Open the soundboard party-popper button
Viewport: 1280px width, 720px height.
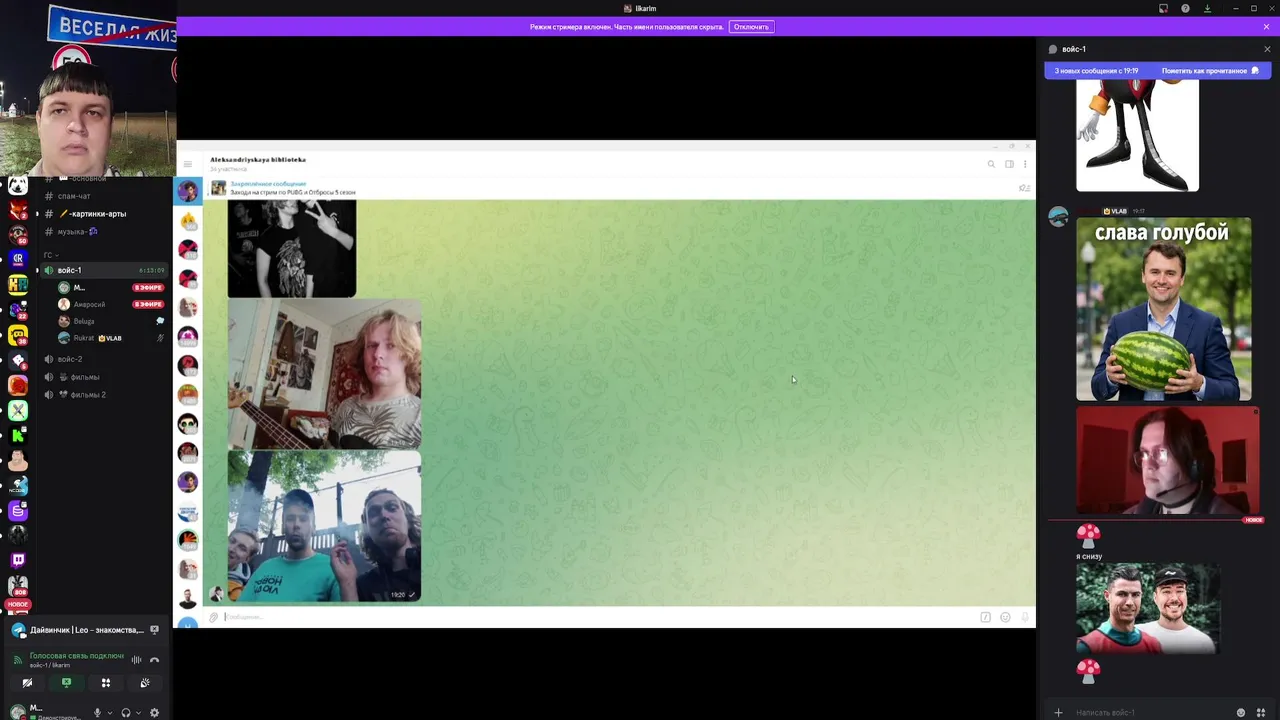pos(145,683)
